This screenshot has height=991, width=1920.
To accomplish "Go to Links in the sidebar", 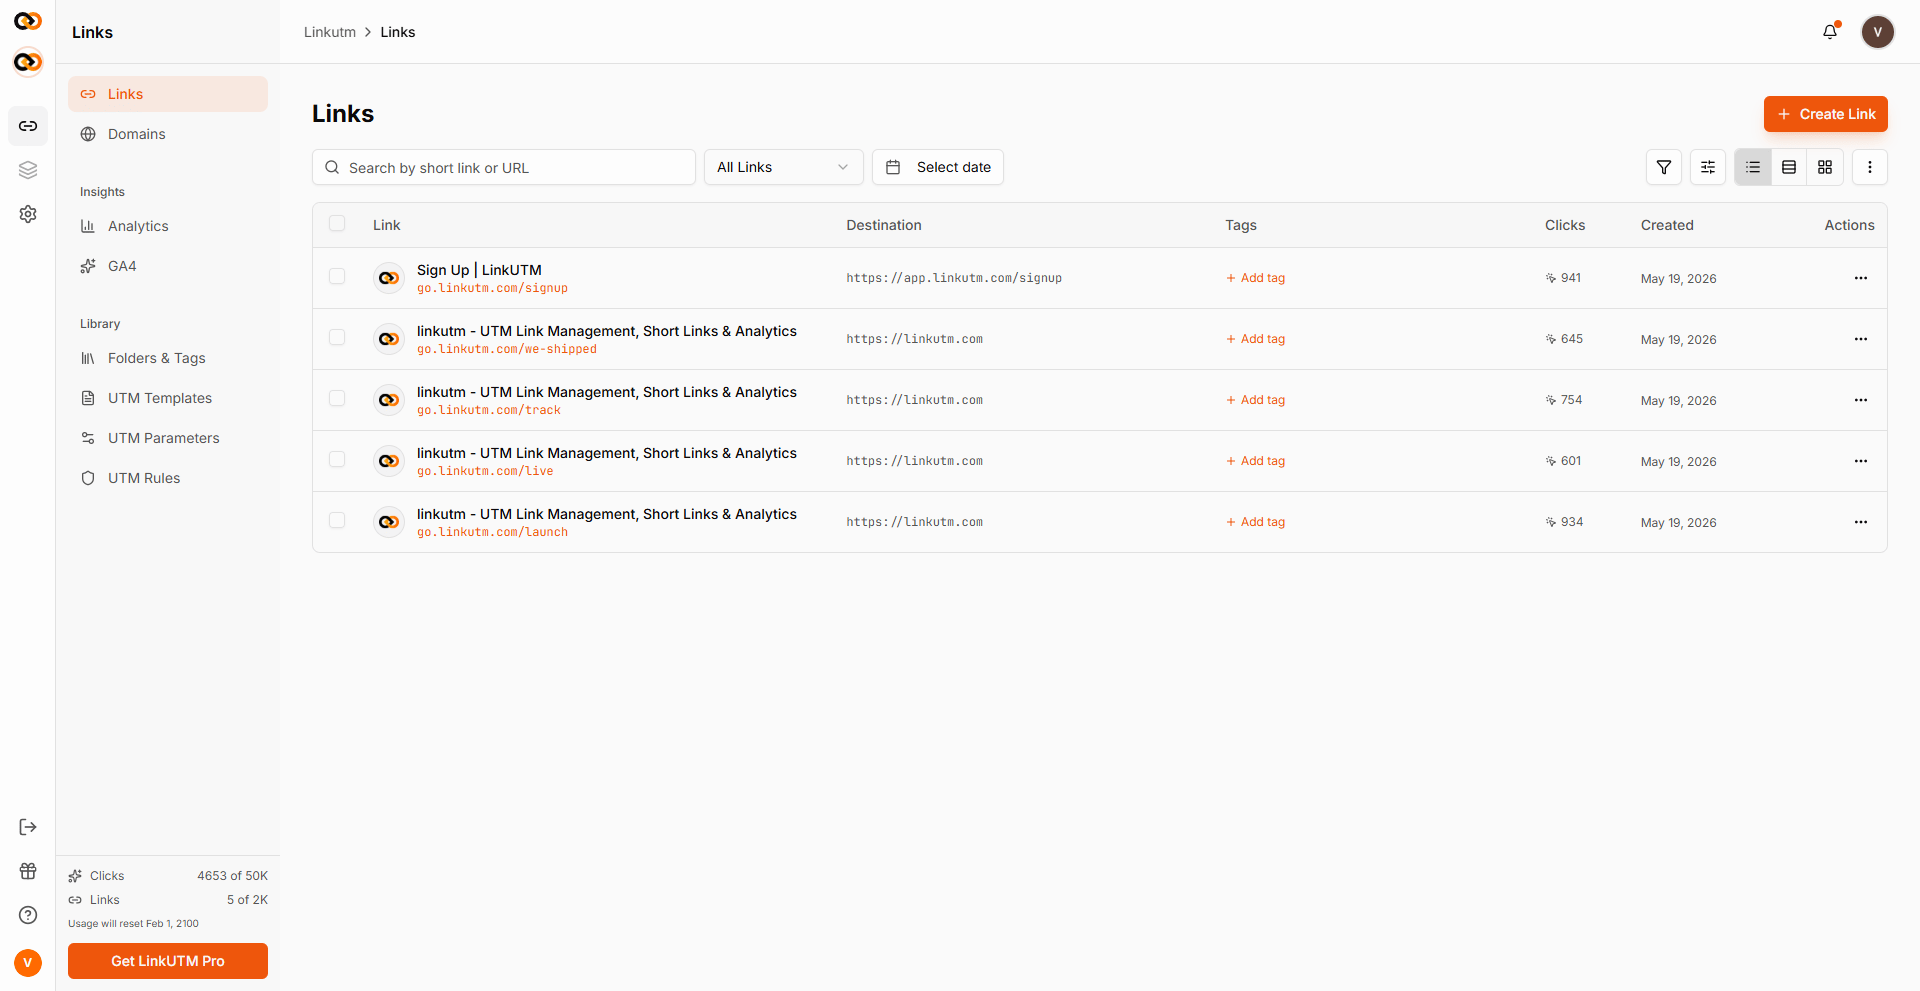I will coord(168,94).
